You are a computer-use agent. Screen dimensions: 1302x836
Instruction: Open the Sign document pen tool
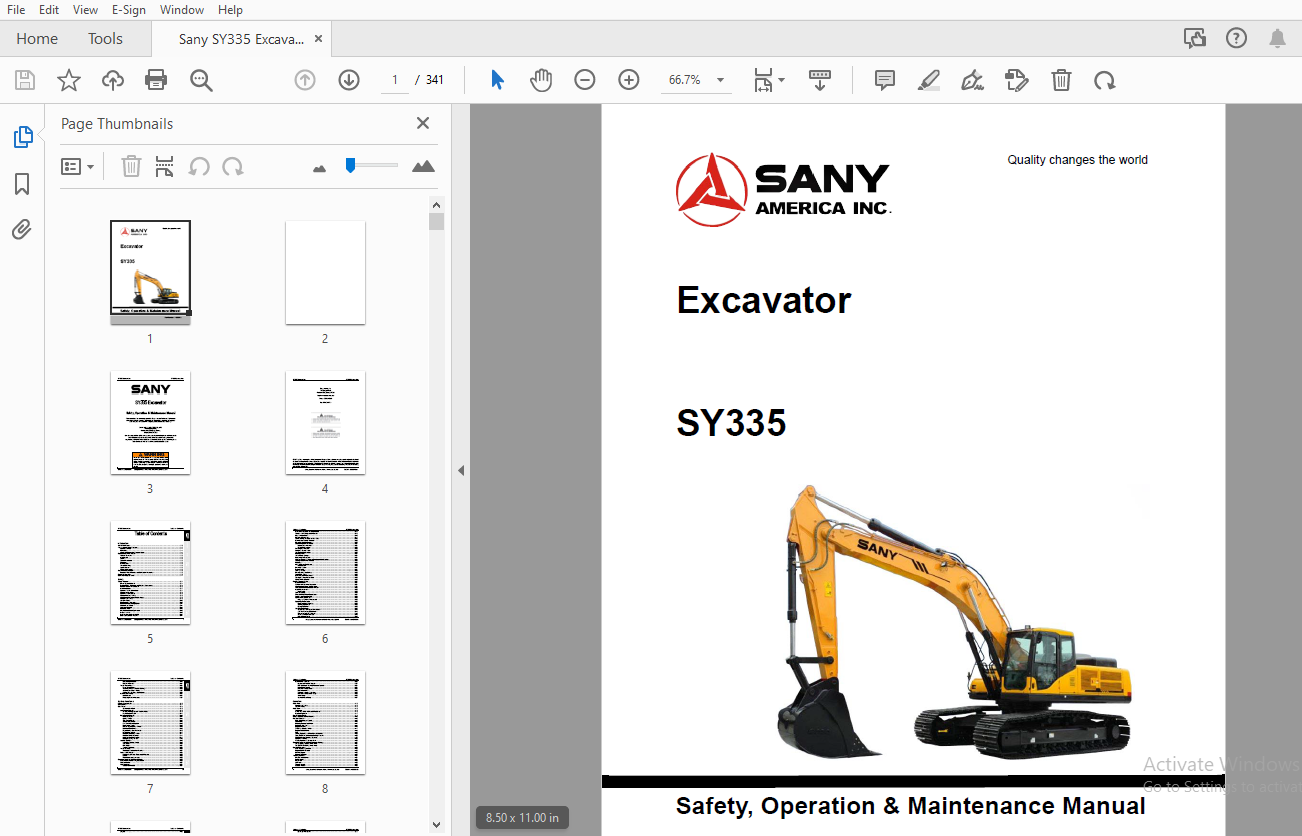972,80
